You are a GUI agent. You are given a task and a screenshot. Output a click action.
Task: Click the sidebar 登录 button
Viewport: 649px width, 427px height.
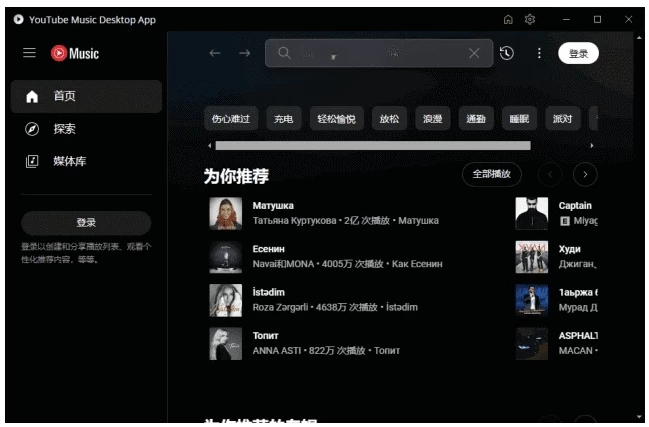pos(86,222)
